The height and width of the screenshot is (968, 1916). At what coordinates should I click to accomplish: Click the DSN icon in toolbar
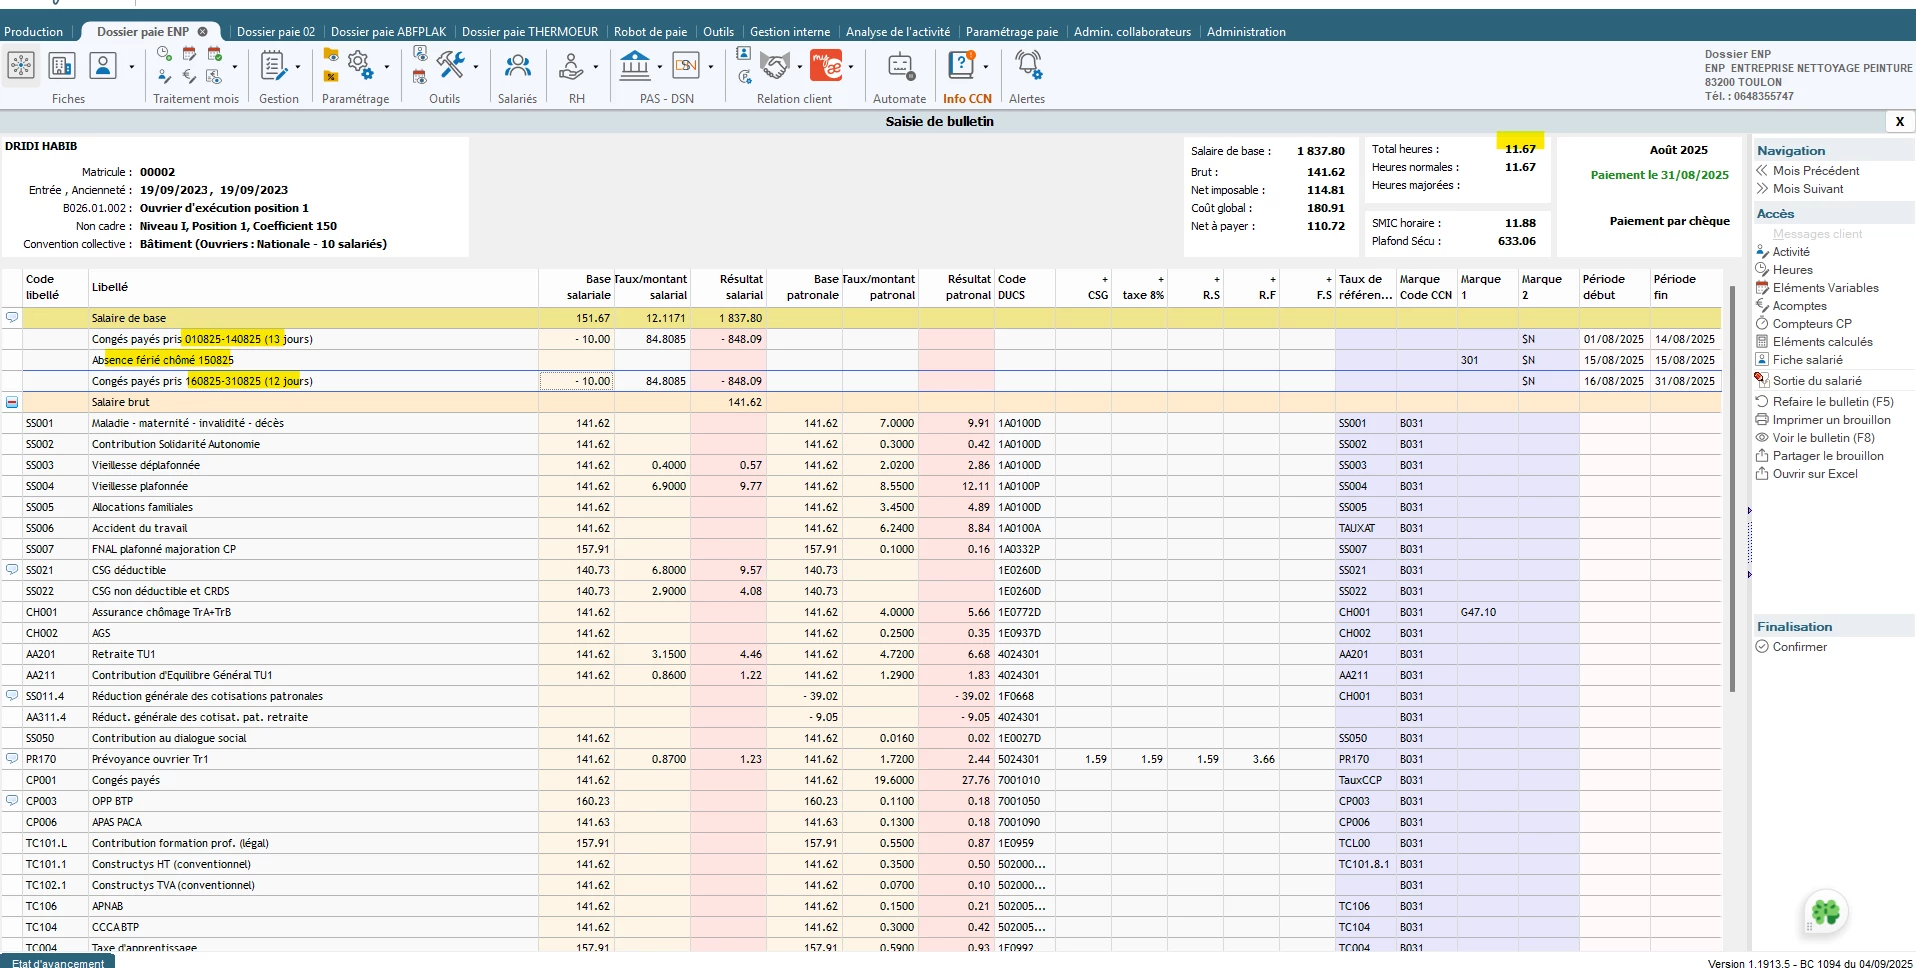[686, 67]
